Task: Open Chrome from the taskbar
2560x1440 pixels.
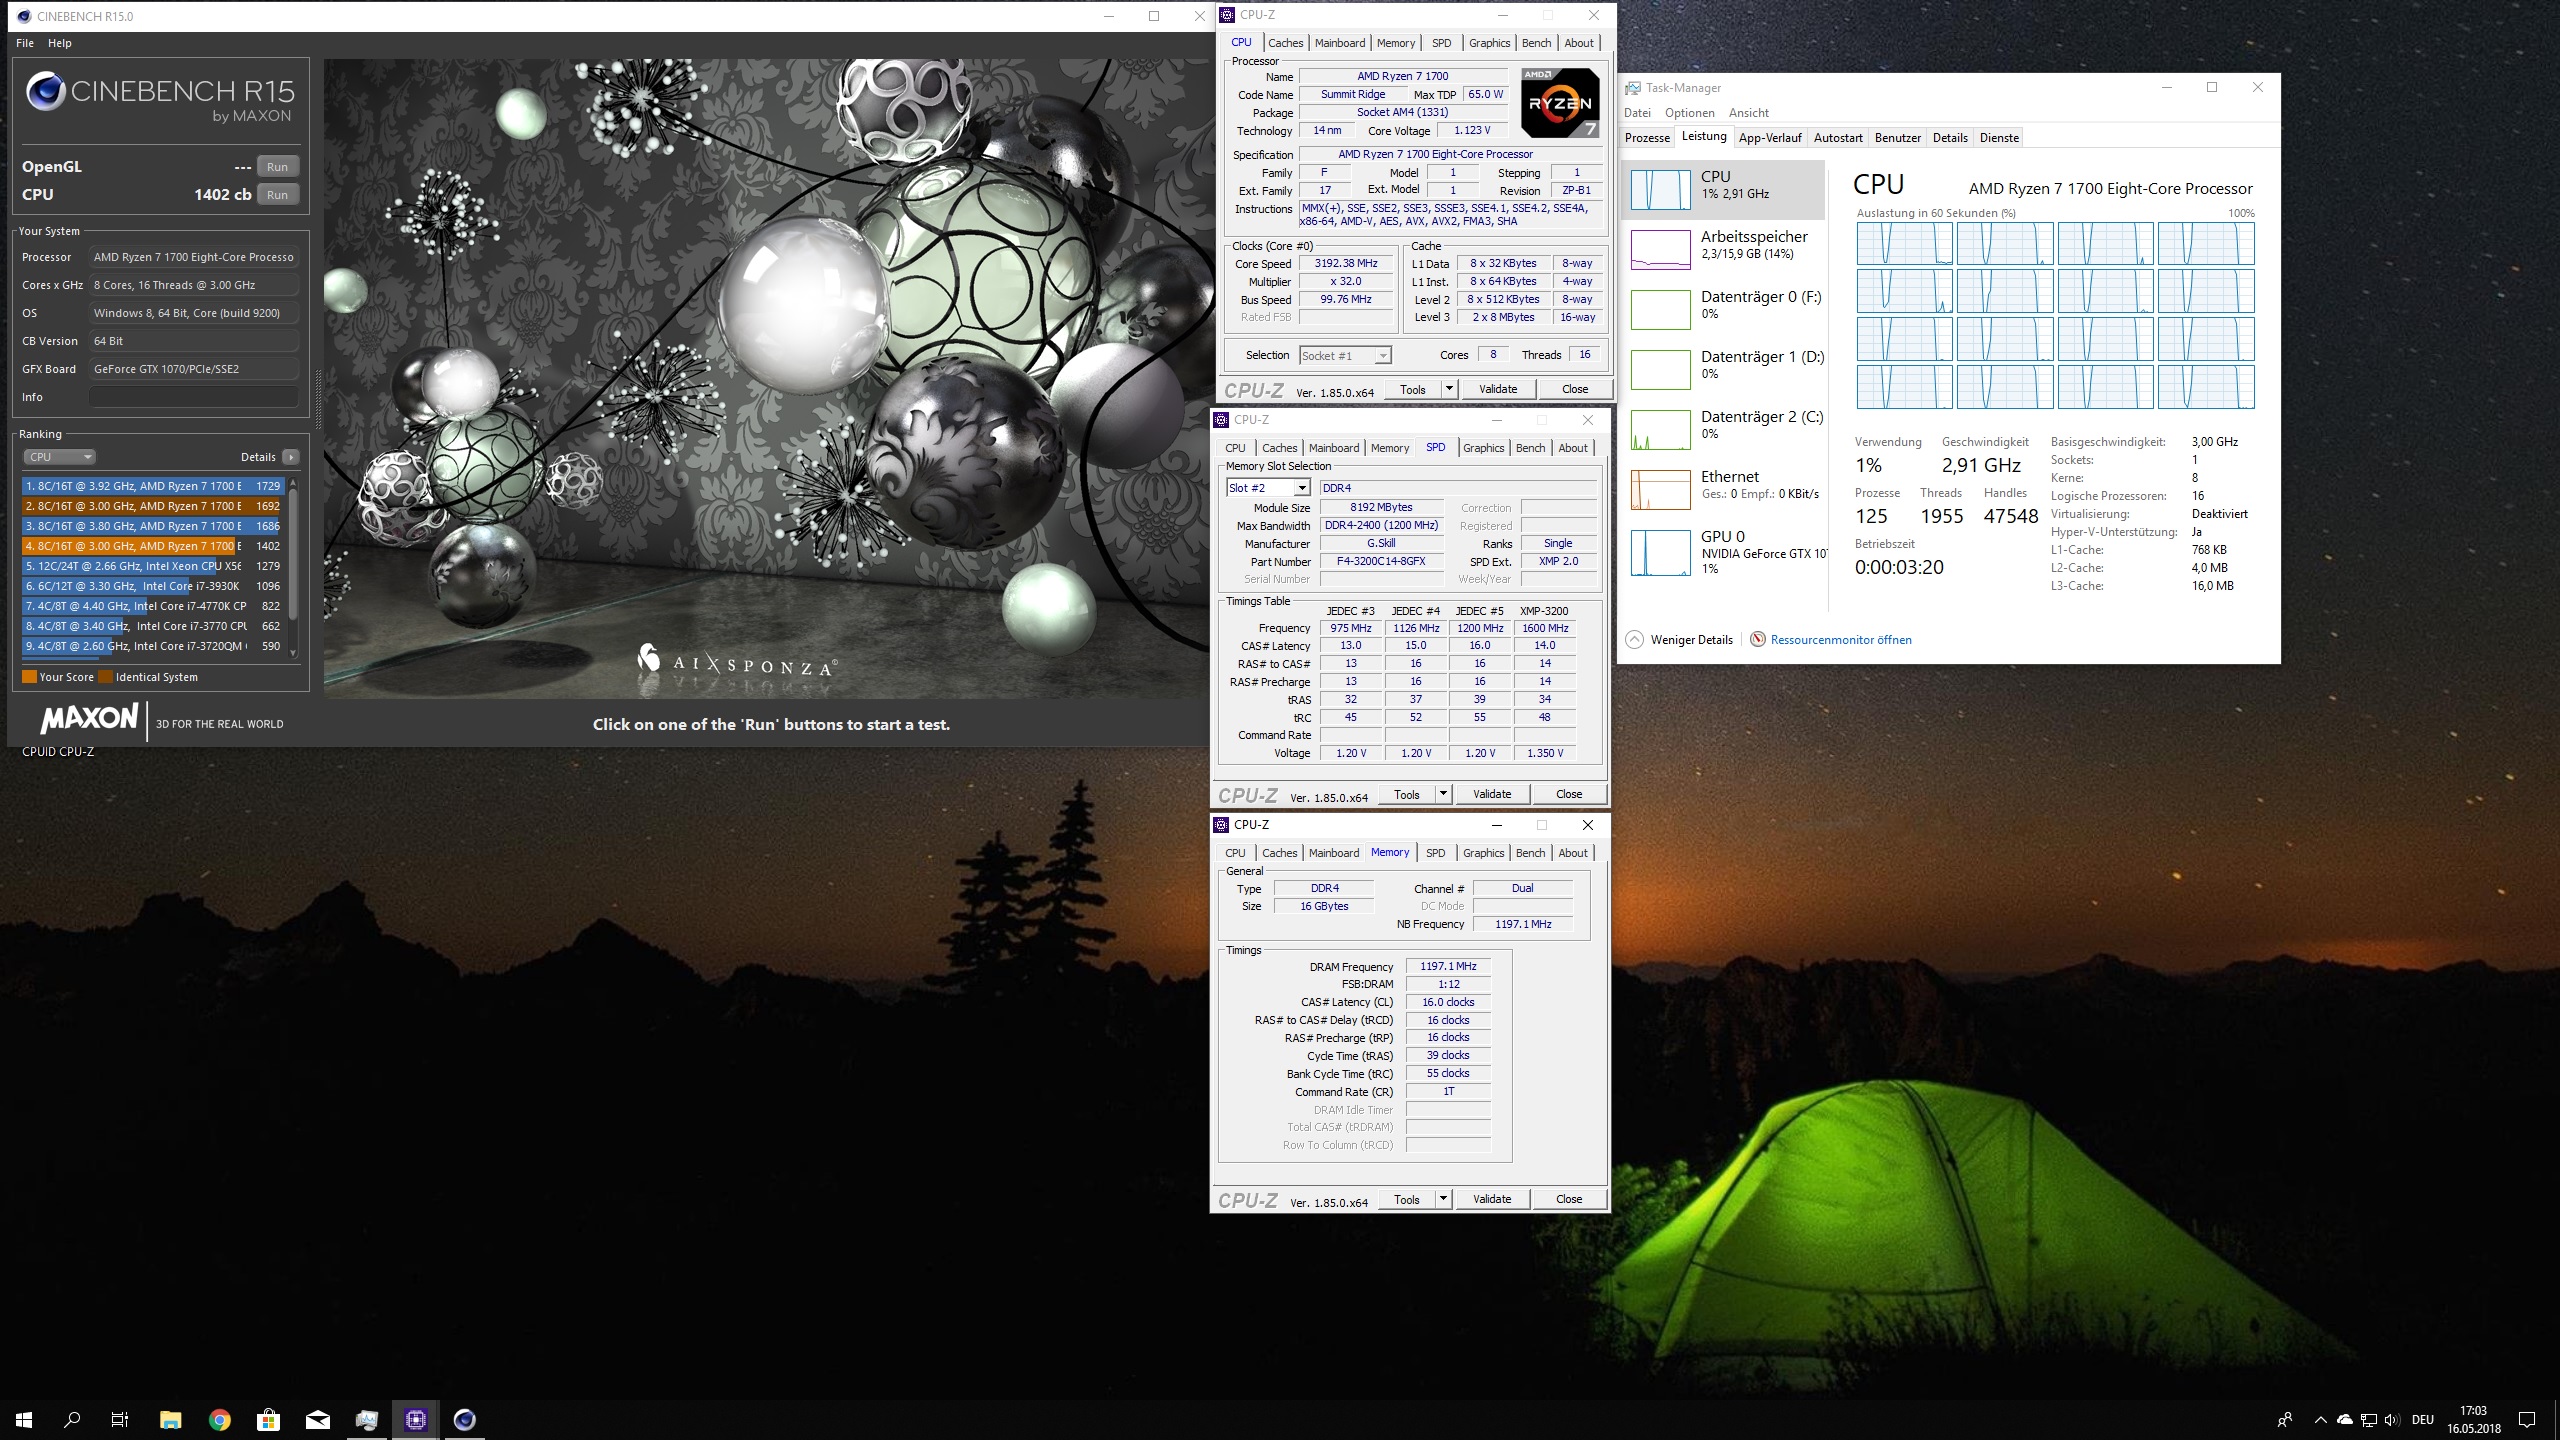Action: pyautogui.click(x=219, y=1419)
